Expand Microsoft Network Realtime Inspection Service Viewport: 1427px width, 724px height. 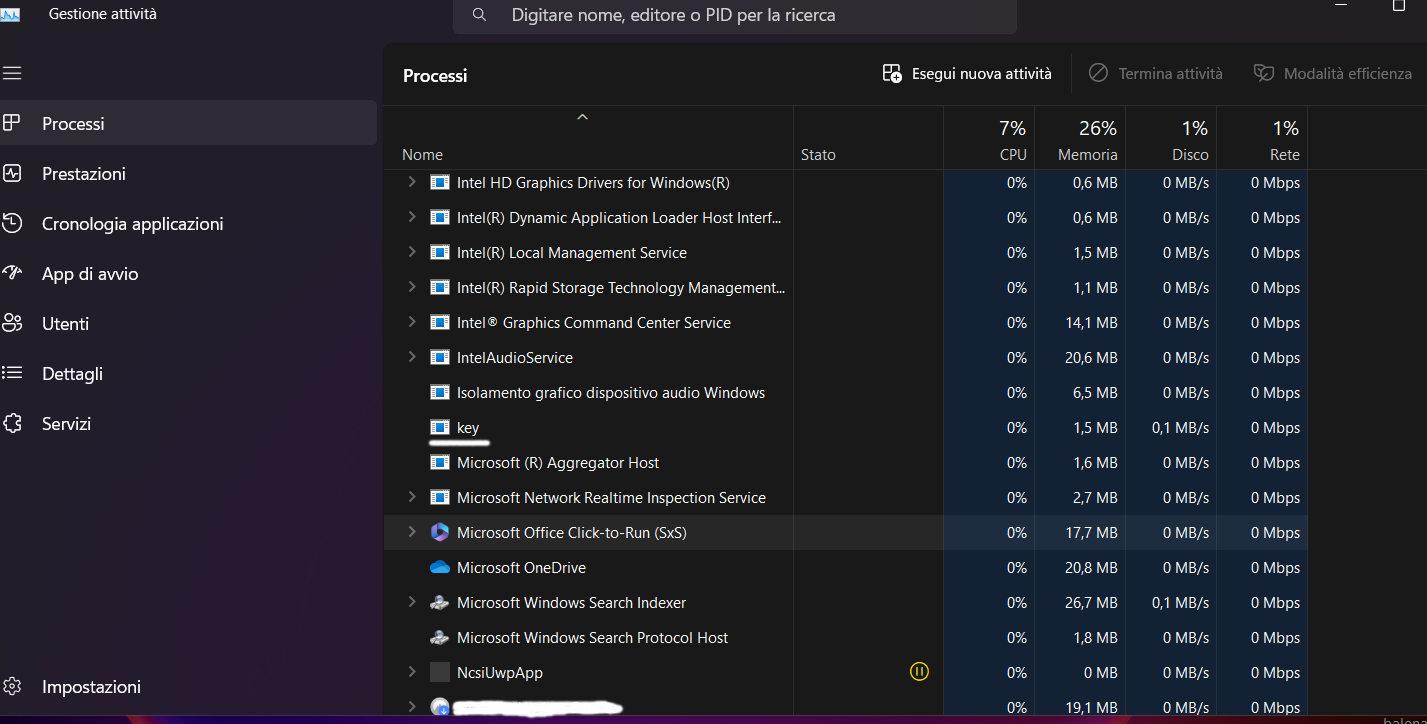[411, 497]
